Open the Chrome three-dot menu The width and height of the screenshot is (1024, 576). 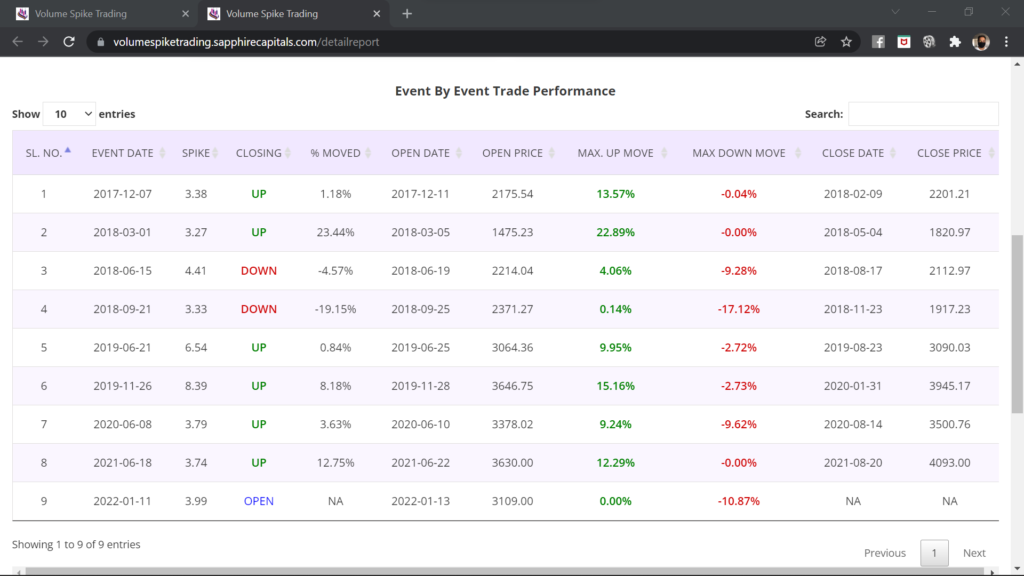point(1008,42)
